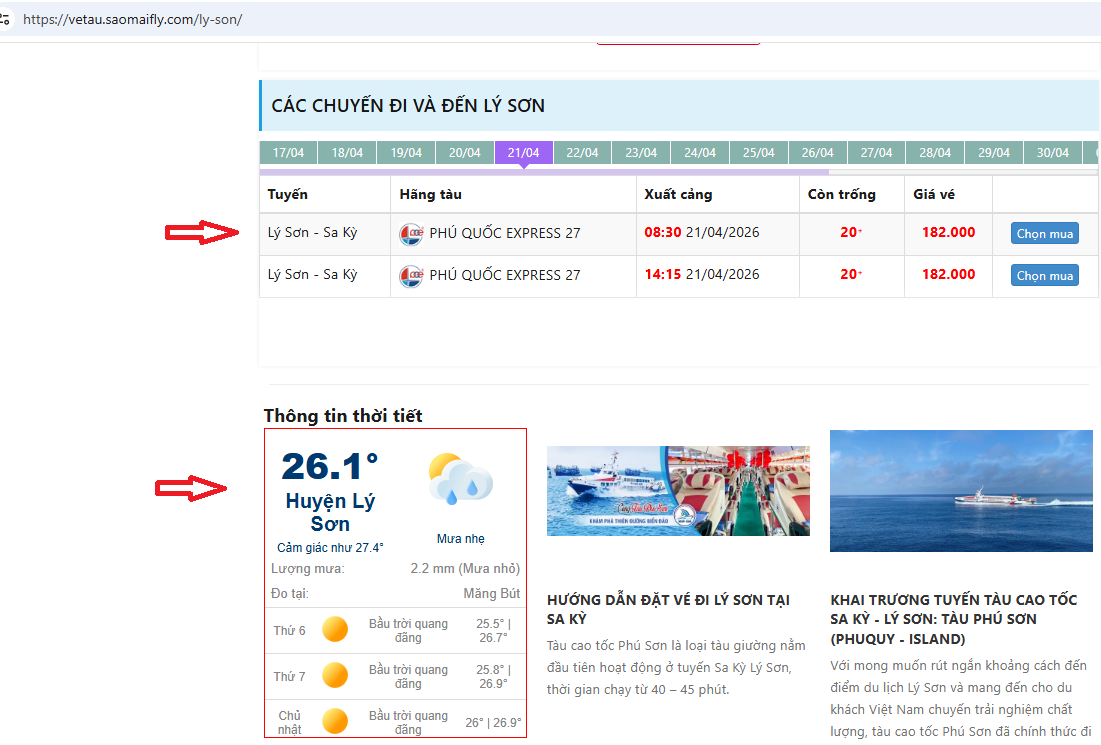The width and height of the screenshot is (1101, 745).
Task: Click PHÚ QUỐC EXPRESS 27 in 08:30 row
Action: click(x=505, y=233)
